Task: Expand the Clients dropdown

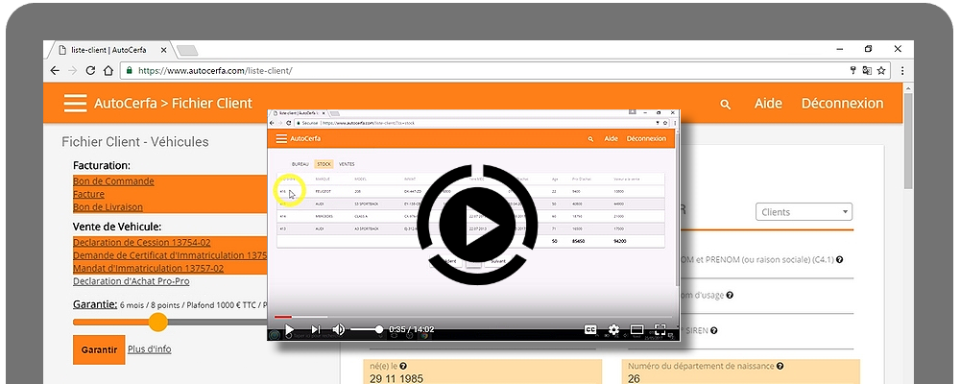Action: (x=804, y=213)
